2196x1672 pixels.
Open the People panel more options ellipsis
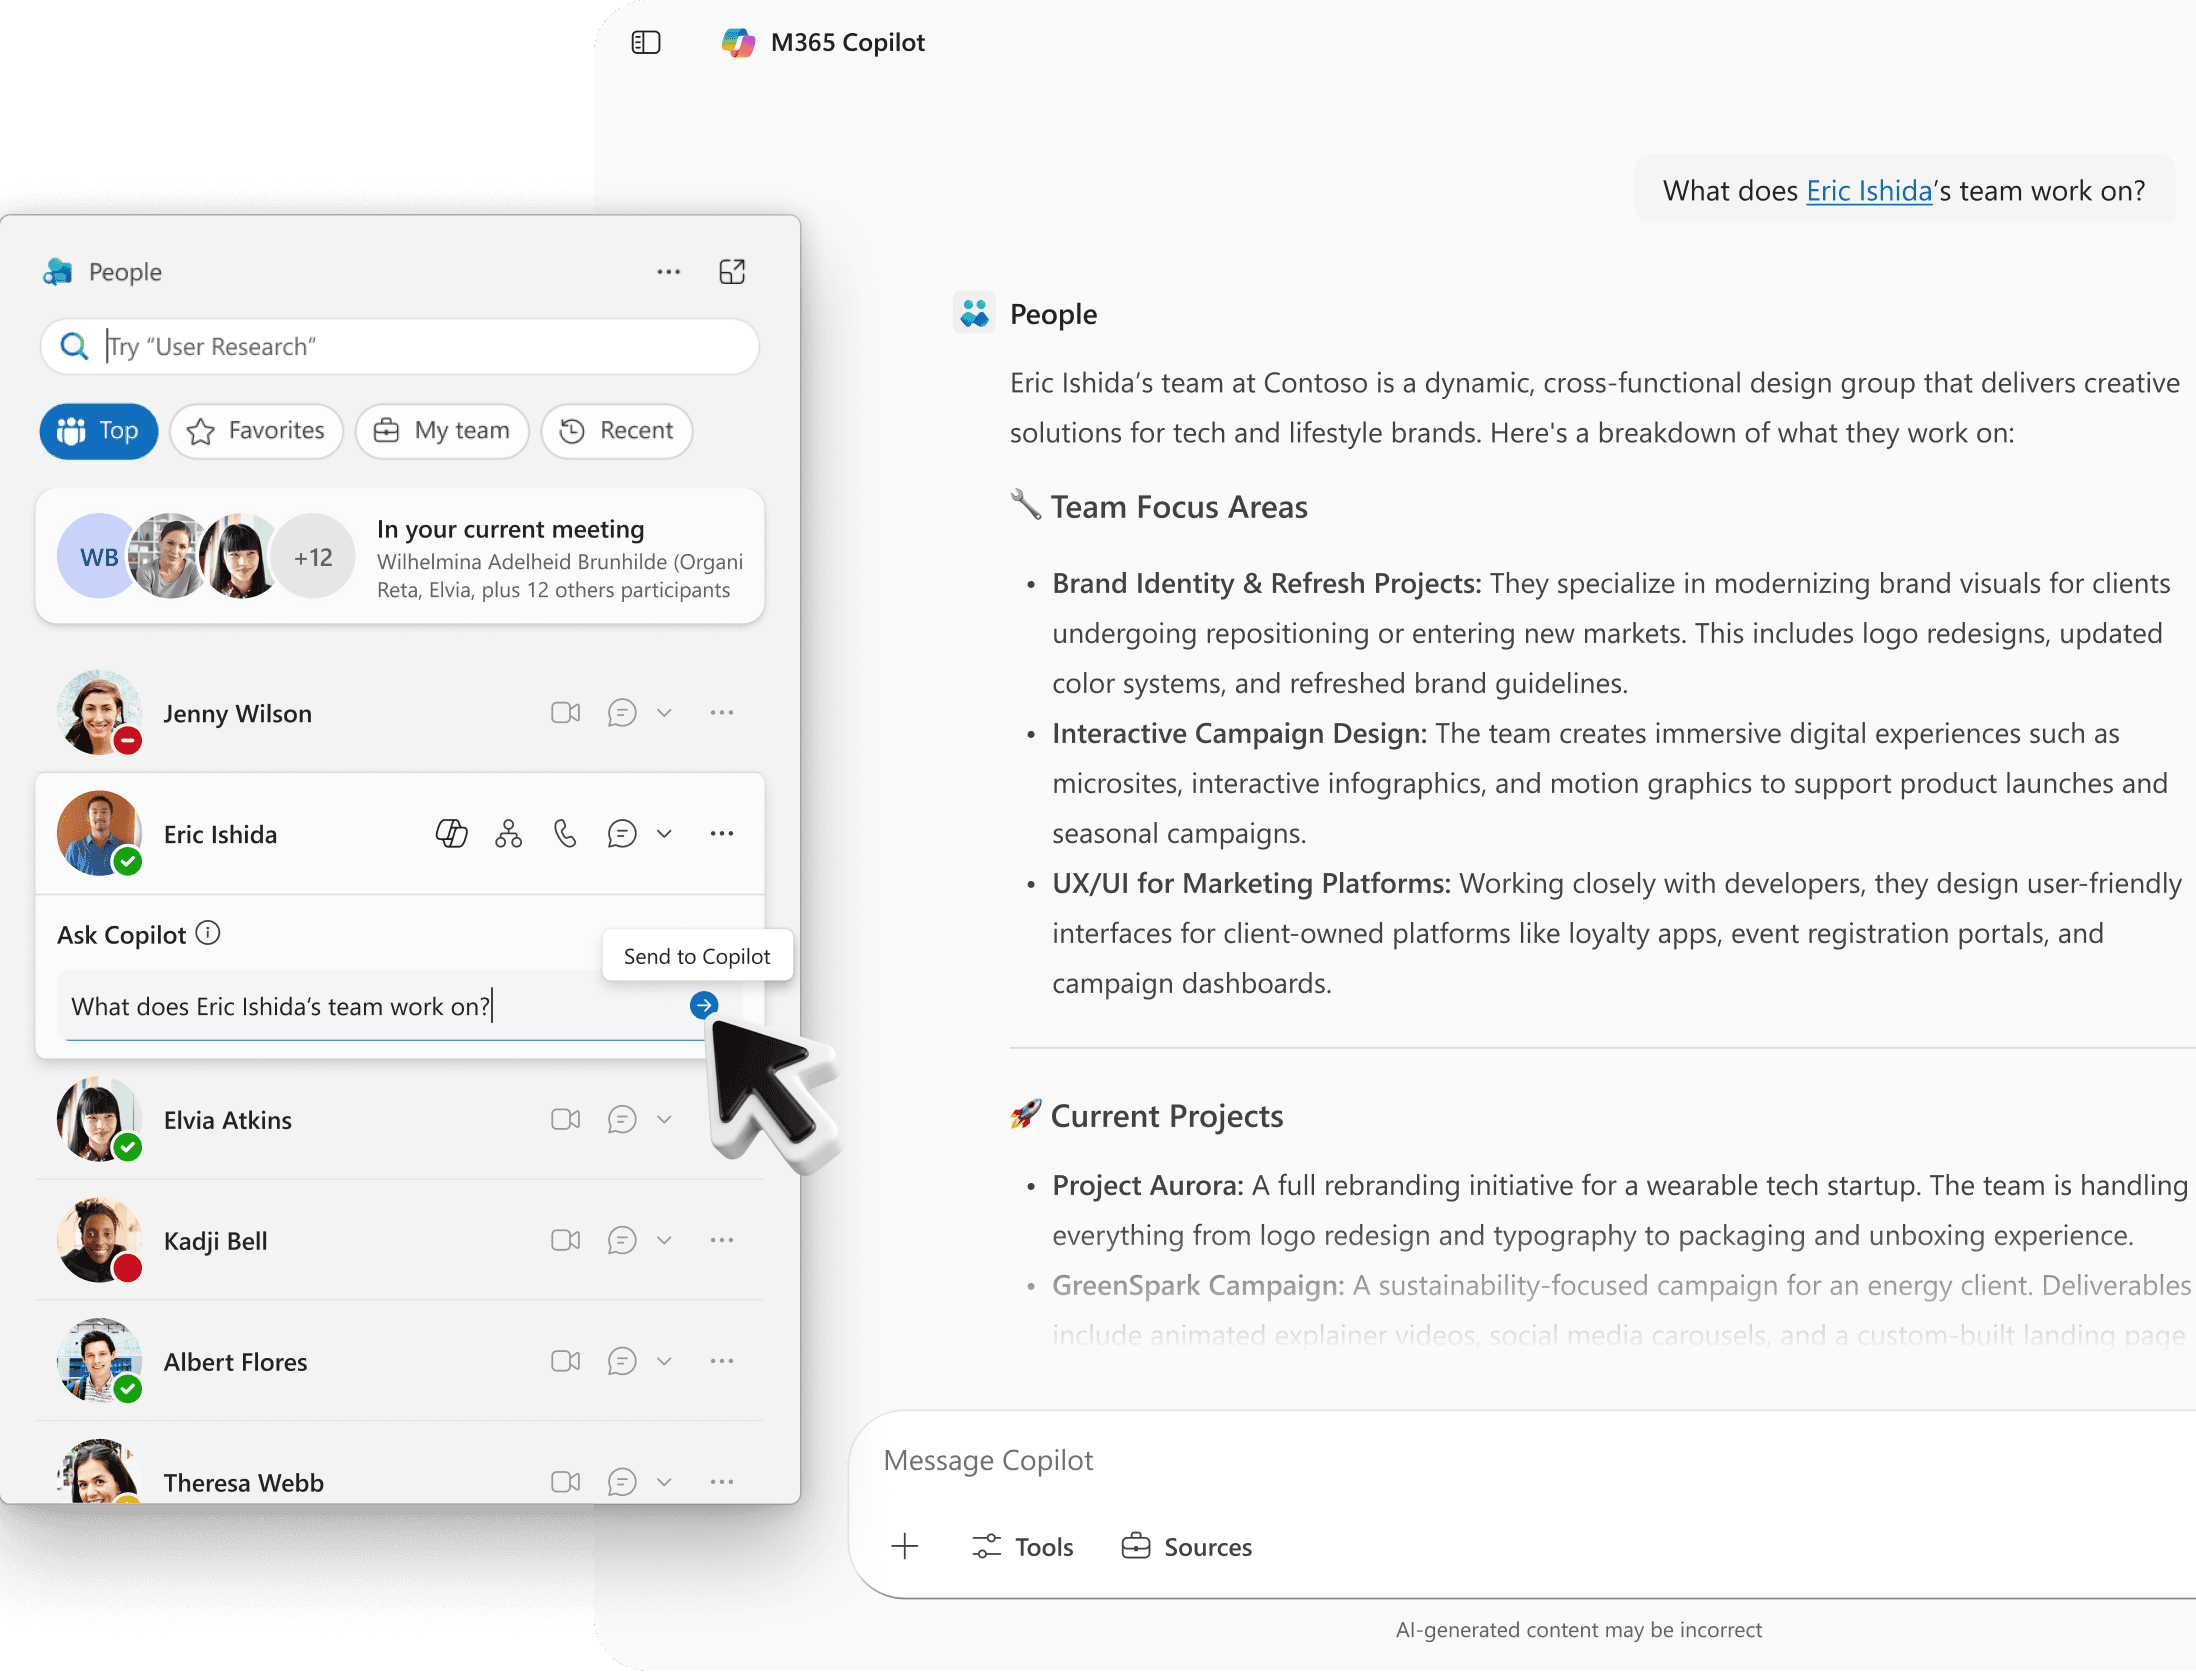tap(669, 272)
